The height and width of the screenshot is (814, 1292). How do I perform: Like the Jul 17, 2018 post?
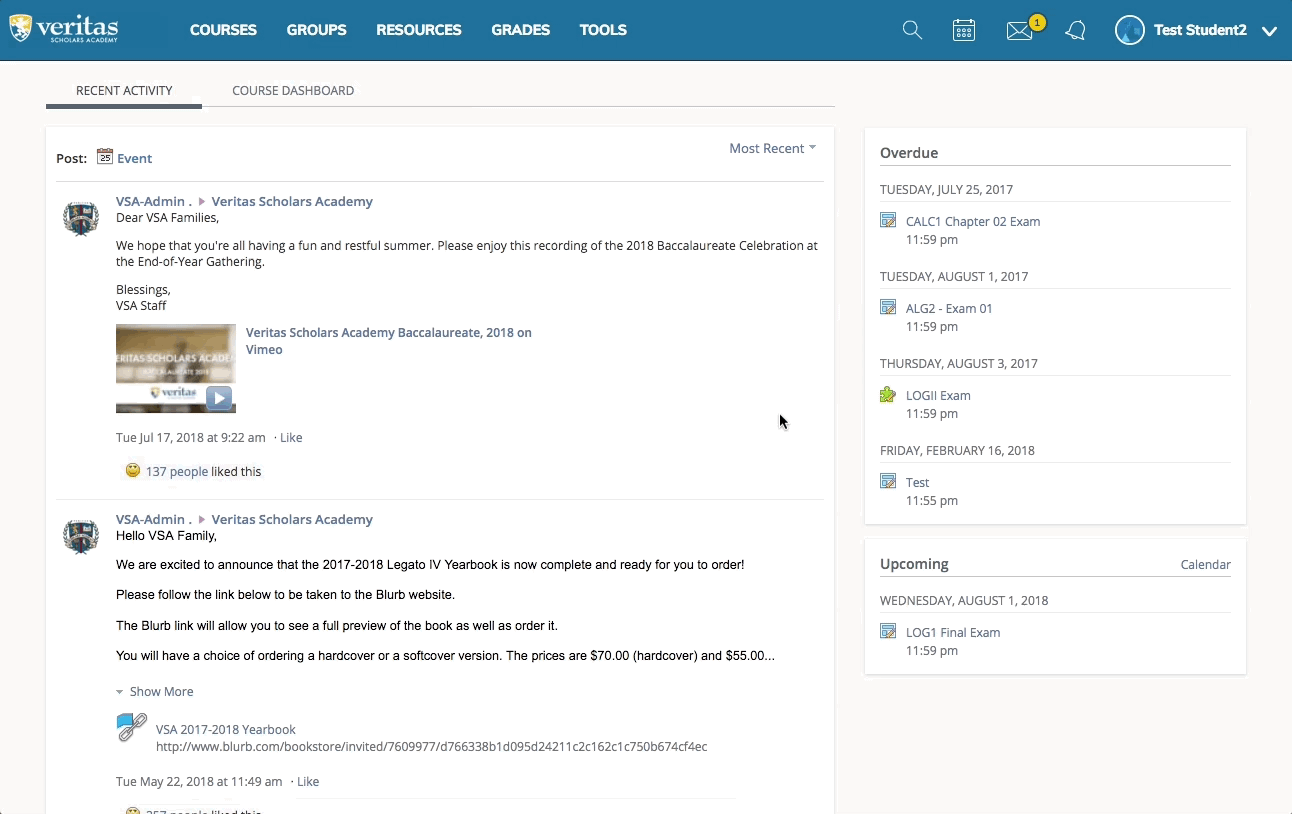point(291,437)
